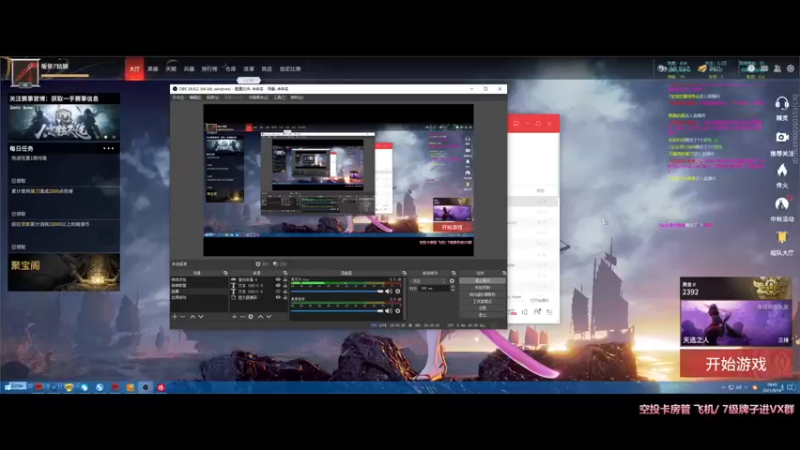
Task: Open the Tools menu in OBS
Action: click(279, 97)
